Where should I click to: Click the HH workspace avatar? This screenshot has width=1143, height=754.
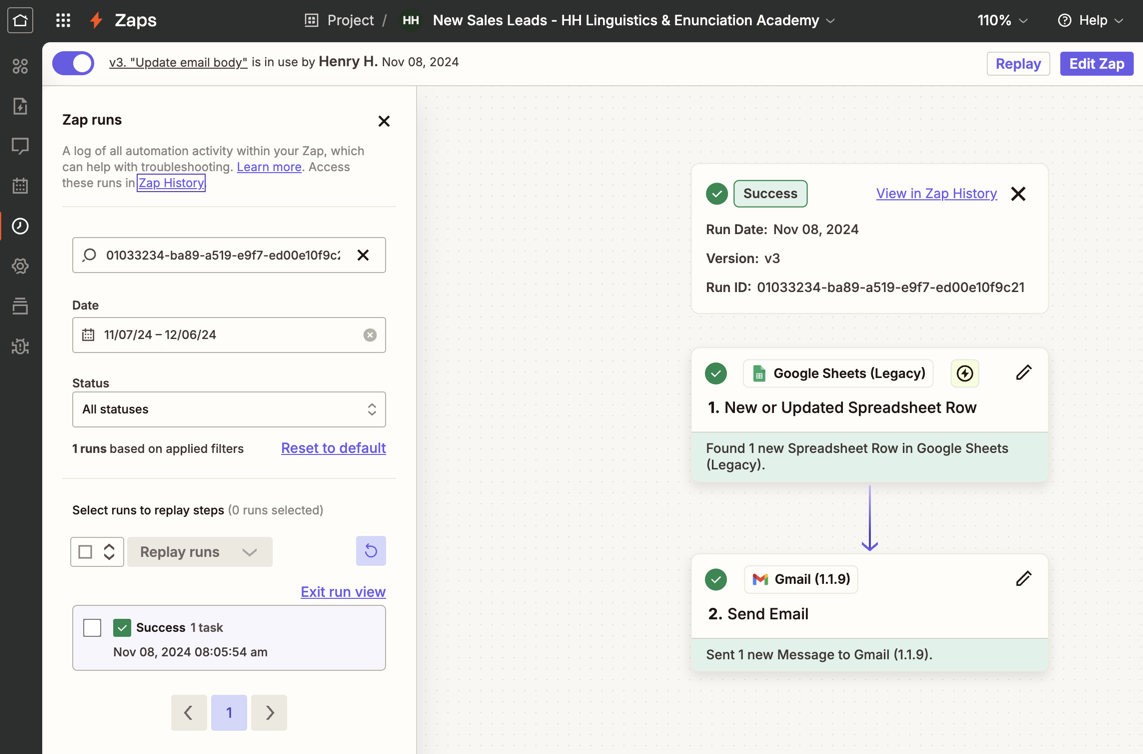pyautogui.click(x=410, y=20)
